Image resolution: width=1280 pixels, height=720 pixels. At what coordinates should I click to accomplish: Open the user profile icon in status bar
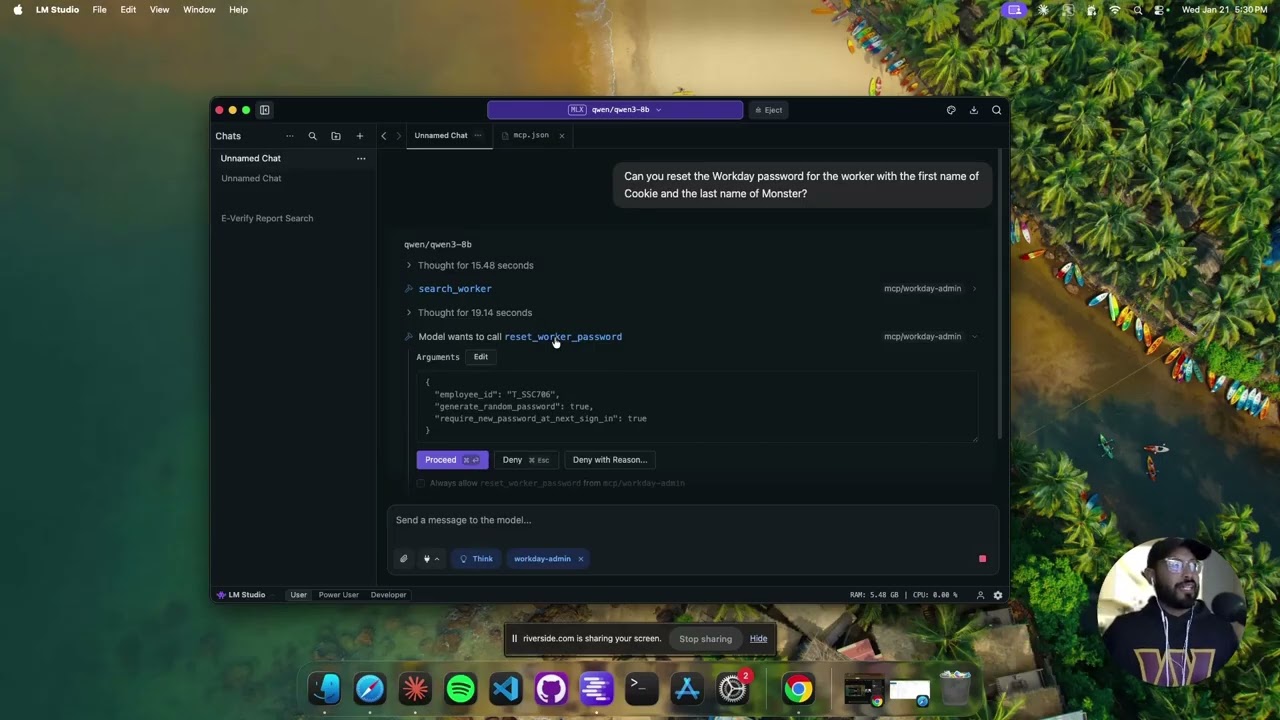(980, 595)
